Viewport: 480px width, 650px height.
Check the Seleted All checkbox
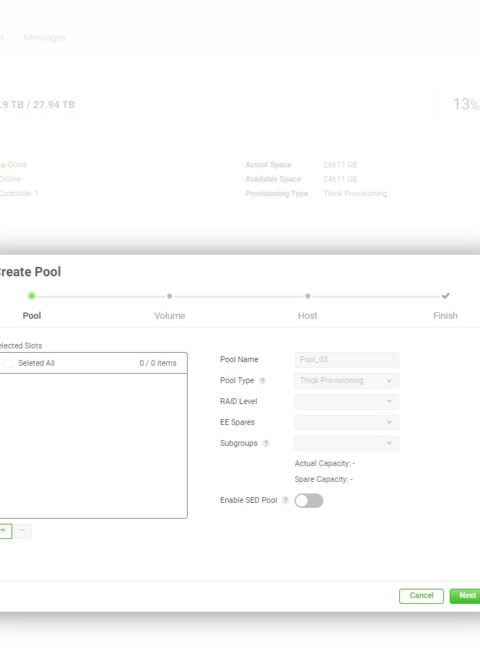8,363
